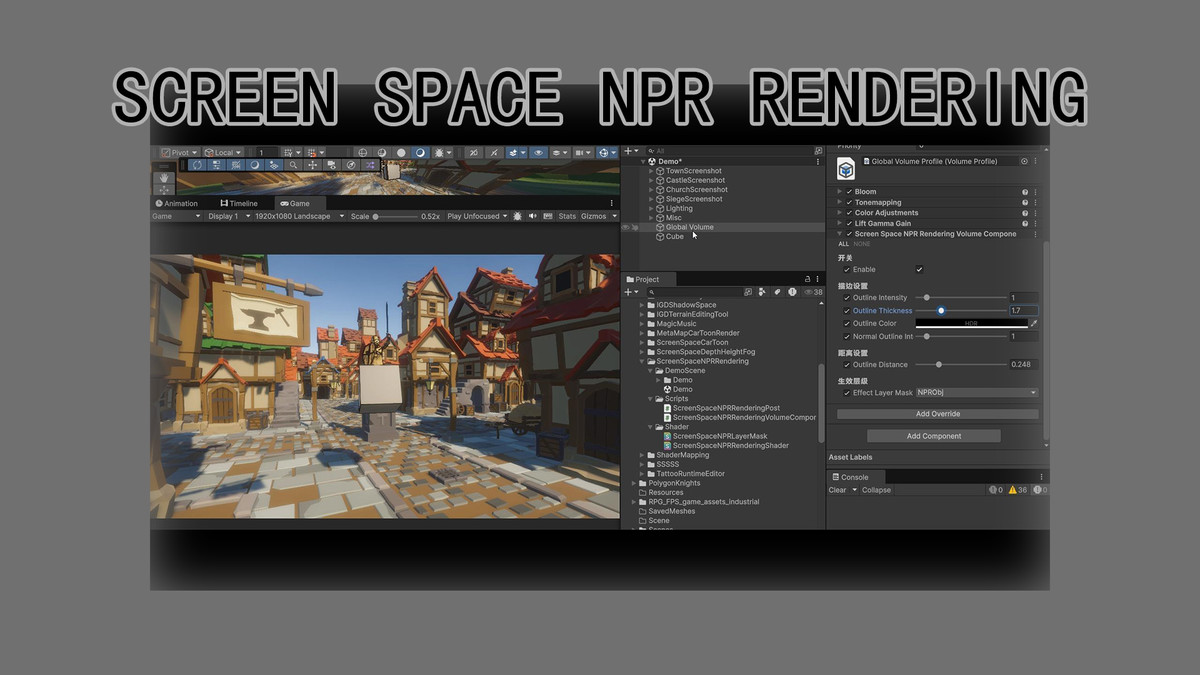Expand the PolygonKnights folder
Image resolution: width=1200 pixels, height=675 pixels.
(x=635, y=483)
